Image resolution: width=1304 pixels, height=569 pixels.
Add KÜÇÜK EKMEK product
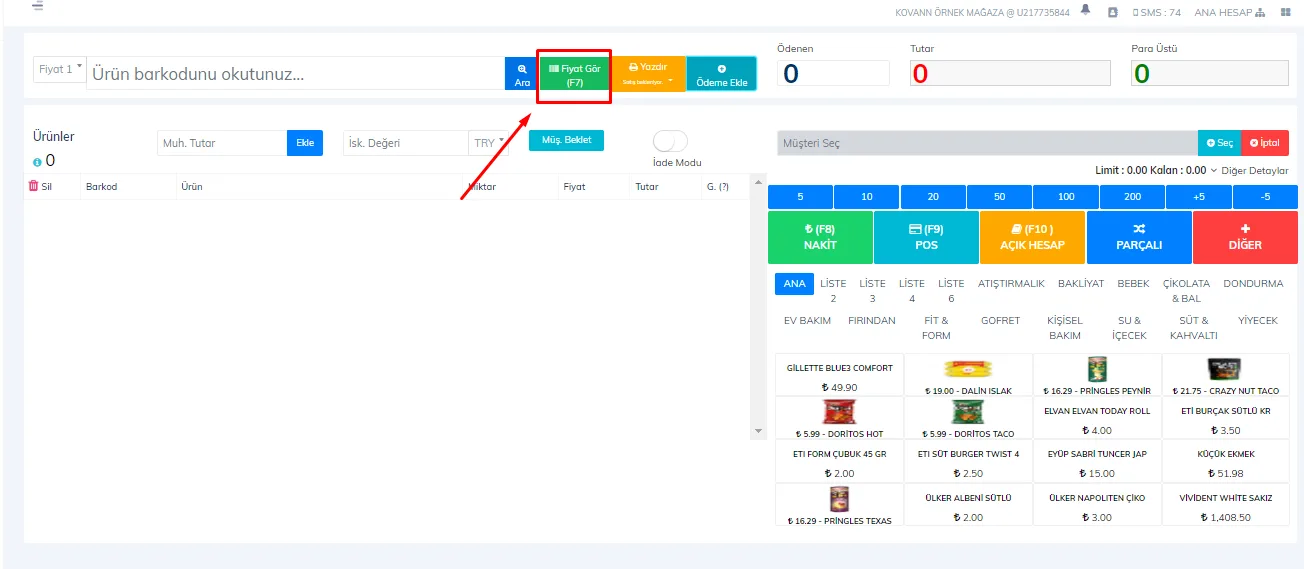(x=1225, y=462)
